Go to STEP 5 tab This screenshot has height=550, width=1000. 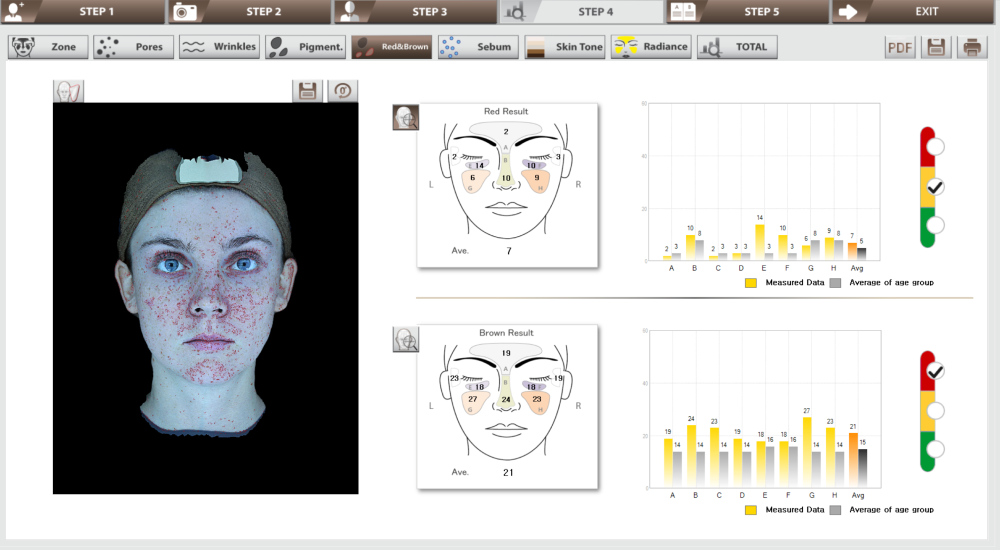click(748, 12)
